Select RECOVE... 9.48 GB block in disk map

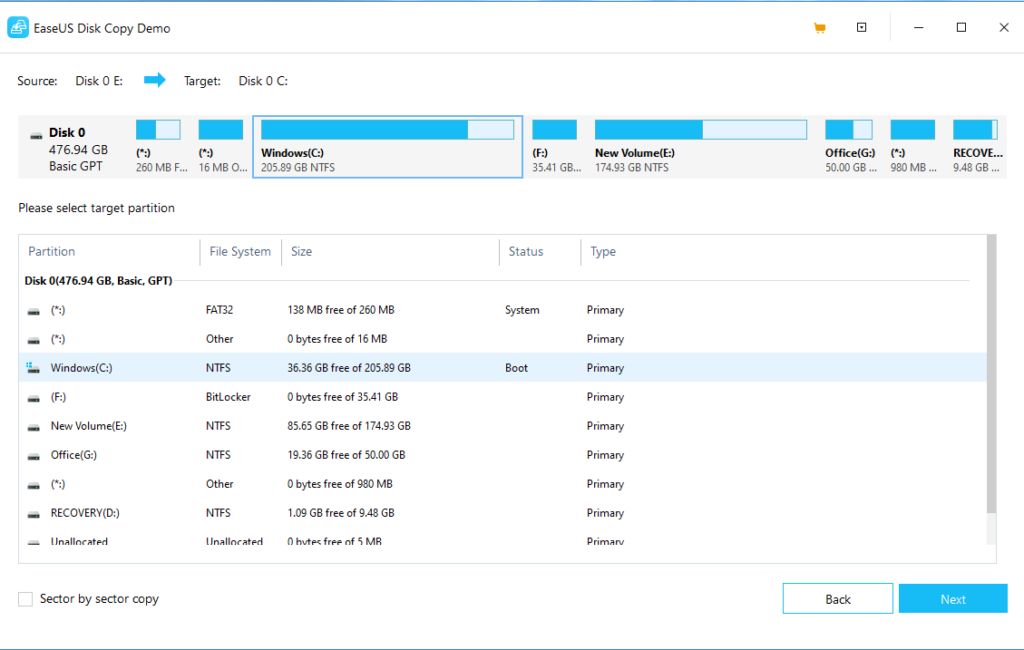tap(977, 146)
